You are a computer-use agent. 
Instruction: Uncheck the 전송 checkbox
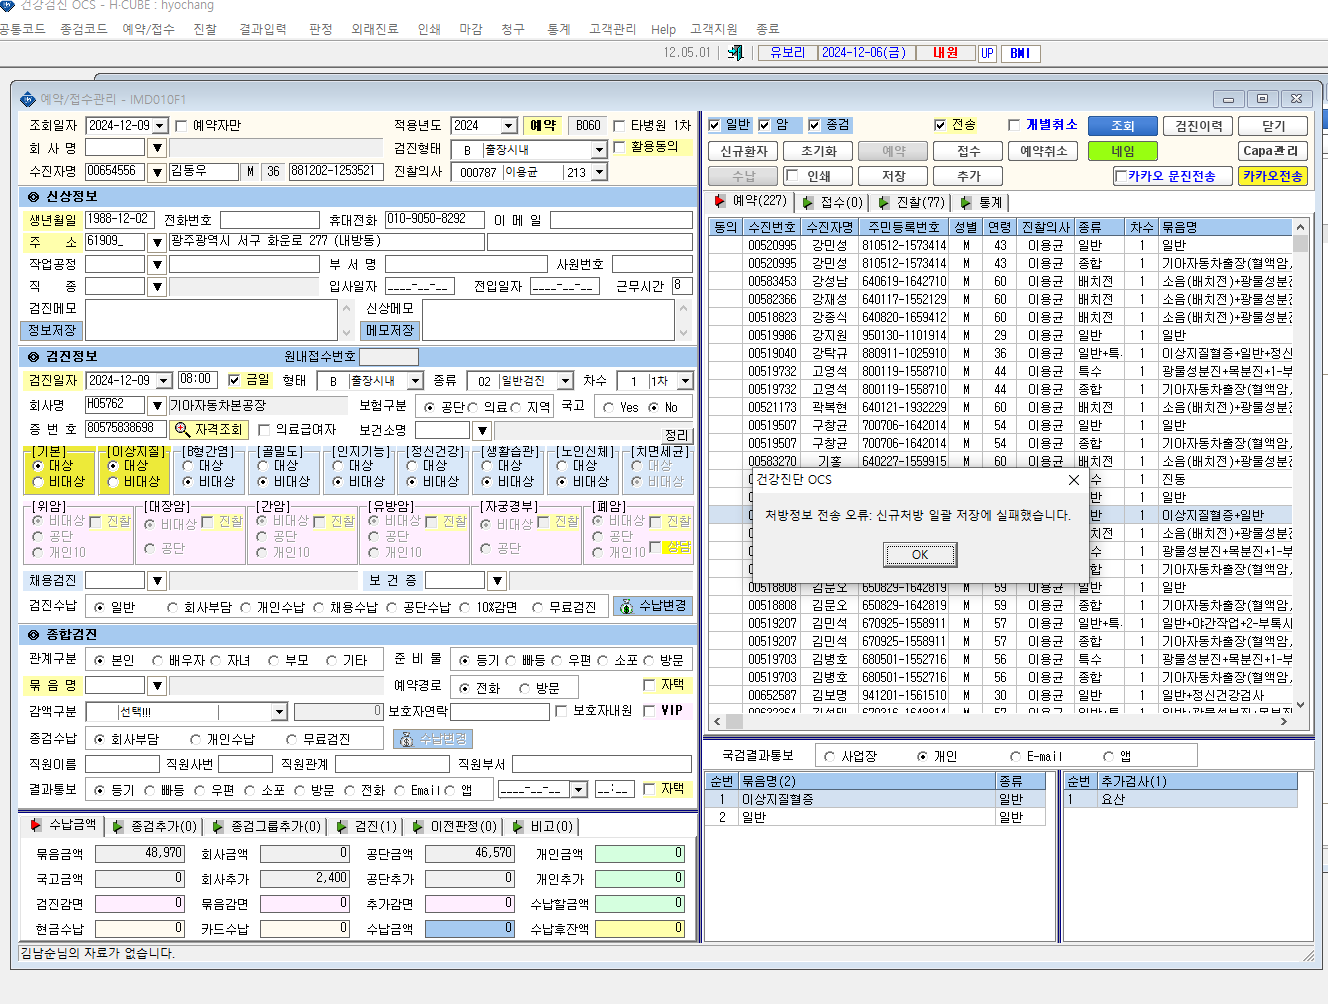pyautogui.click(x=940, y=125)
